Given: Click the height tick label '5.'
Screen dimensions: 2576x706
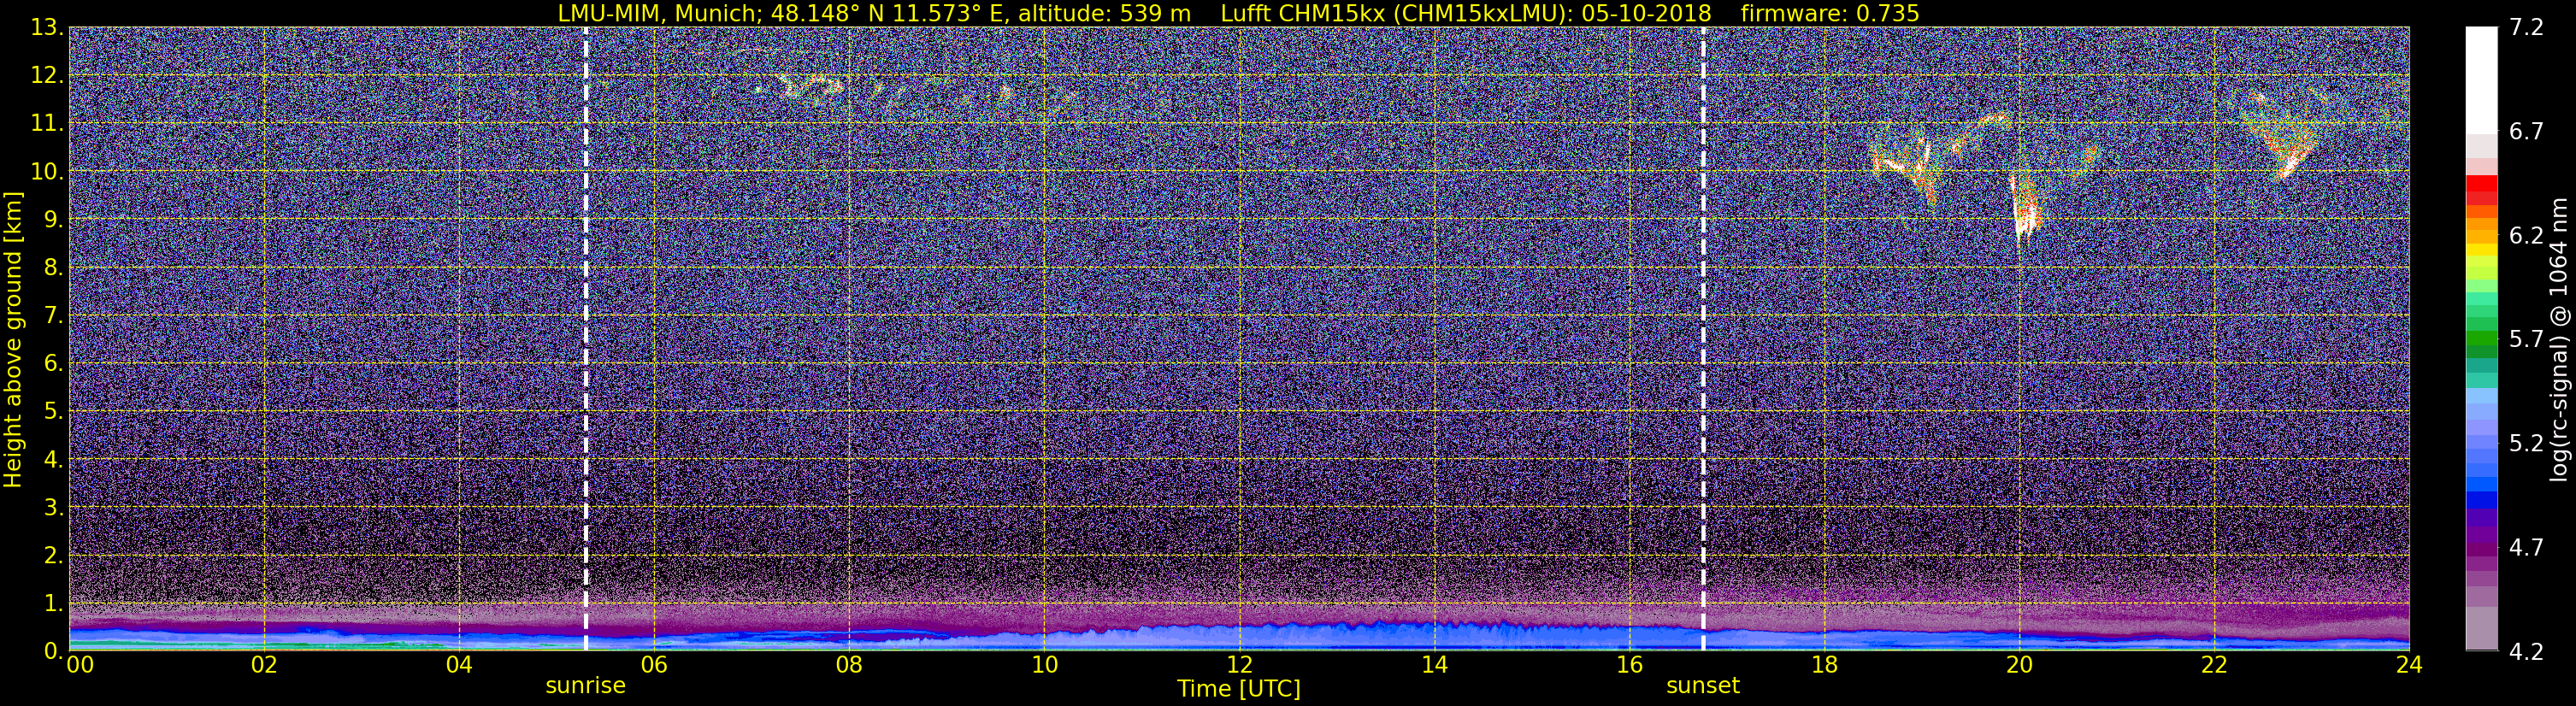Looking at the screenshot, I should [52, 411].
